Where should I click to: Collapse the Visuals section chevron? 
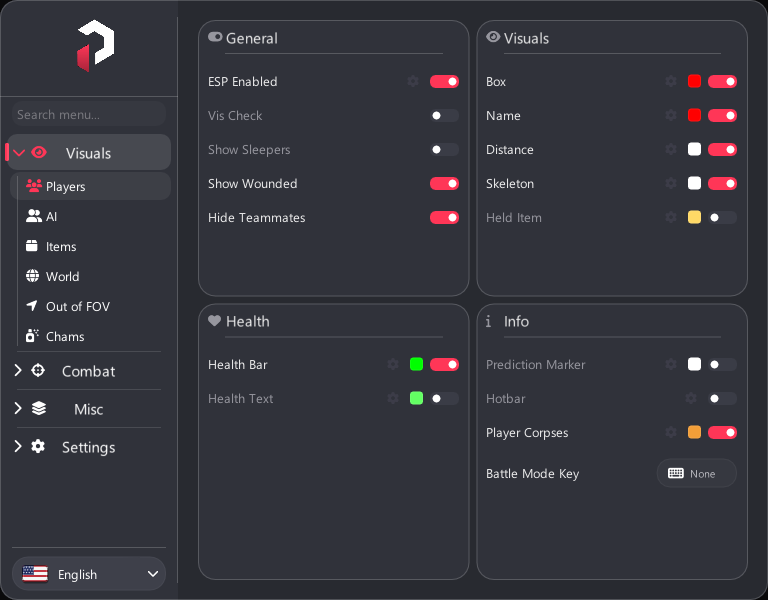[19, 152]
